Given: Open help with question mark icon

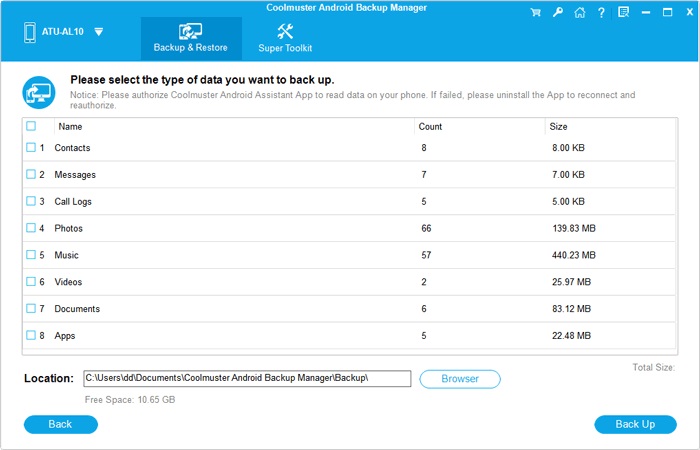Looking at the screenshot, I should (x=600, y=13).
